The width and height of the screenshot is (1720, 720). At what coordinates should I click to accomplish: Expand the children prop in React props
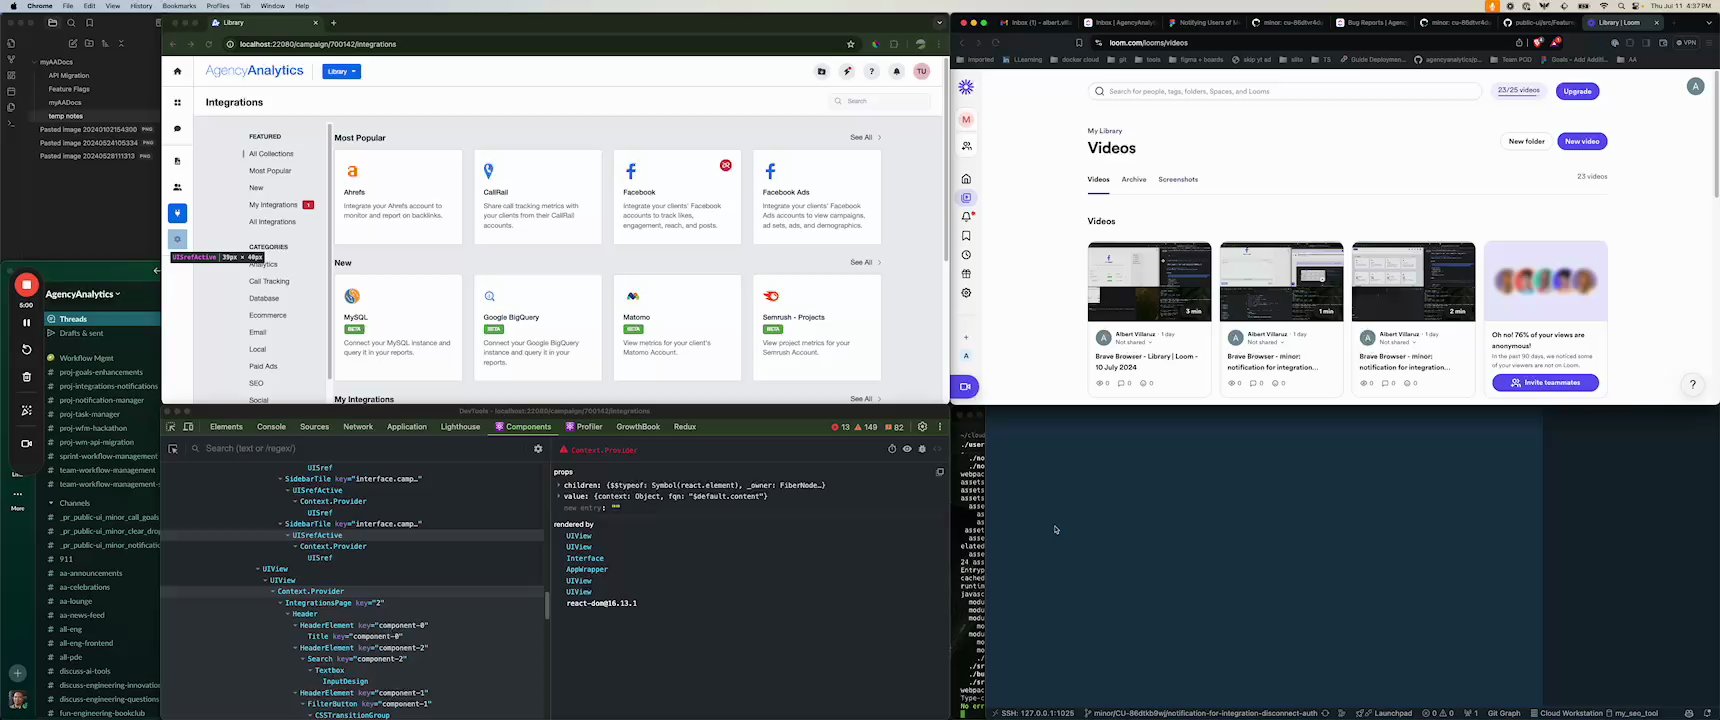(x=559, y=485)
